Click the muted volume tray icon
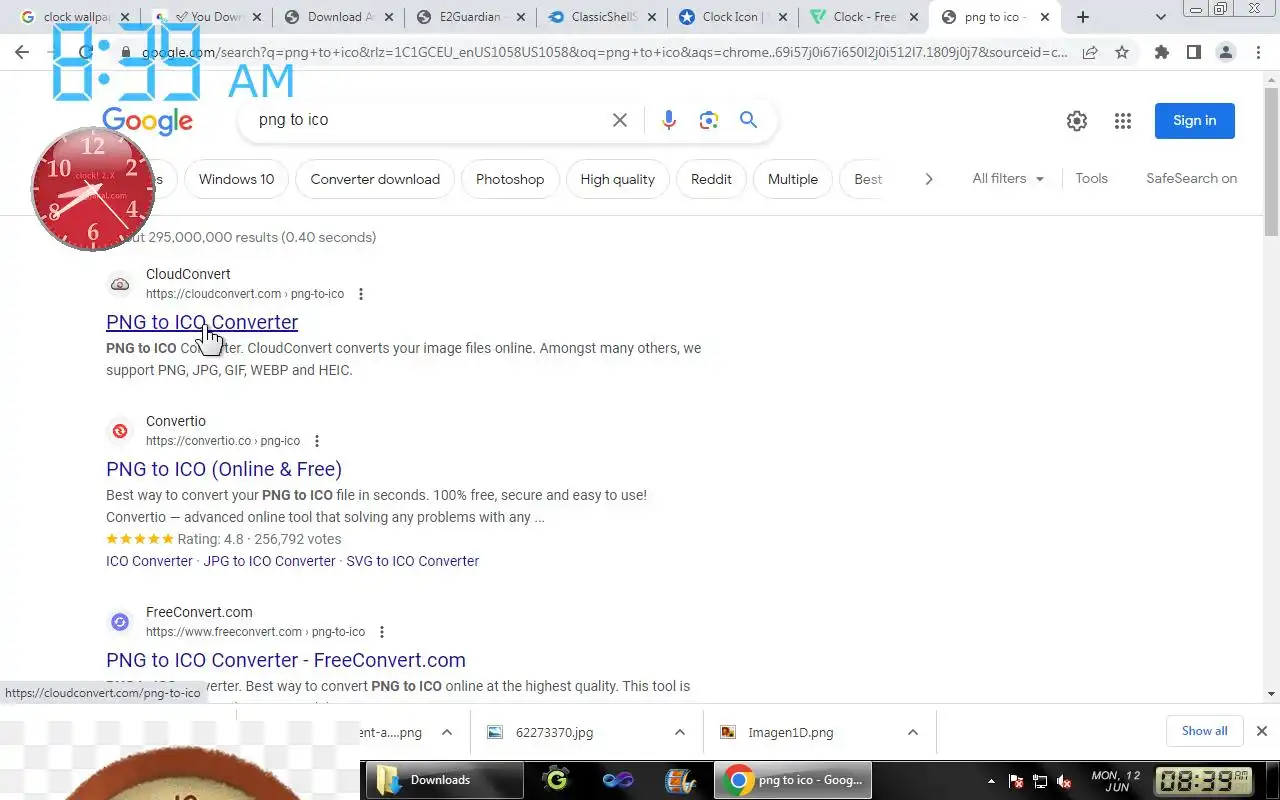 point(1064,781)
